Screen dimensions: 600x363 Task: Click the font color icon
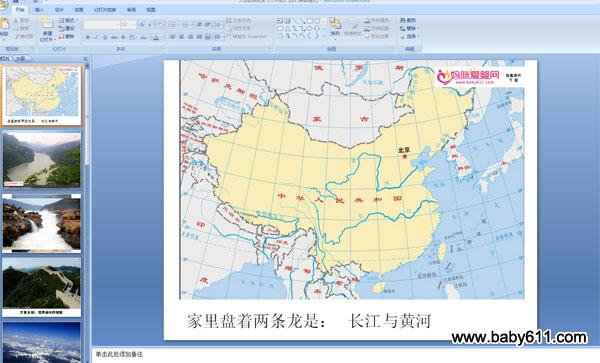(156, 37)
